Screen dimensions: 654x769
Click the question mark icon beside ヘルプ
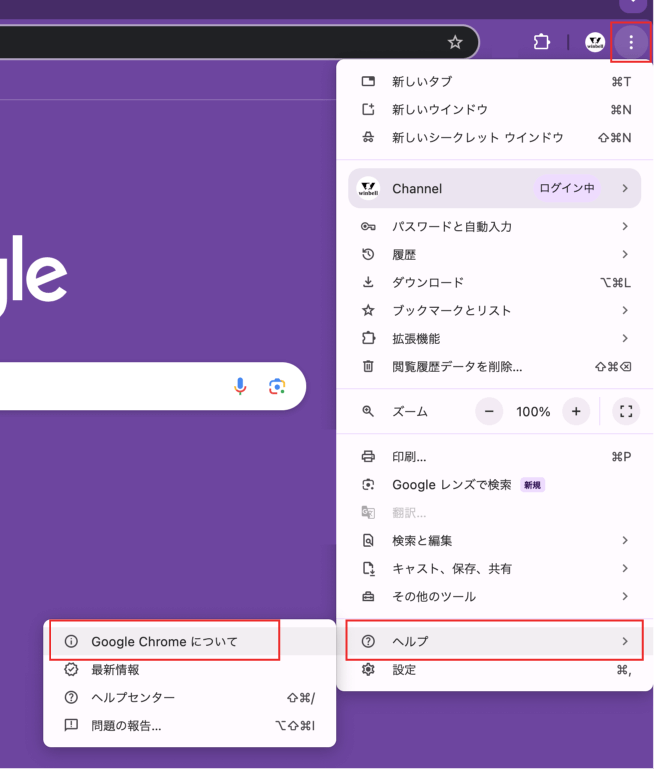tap(368, 641)
